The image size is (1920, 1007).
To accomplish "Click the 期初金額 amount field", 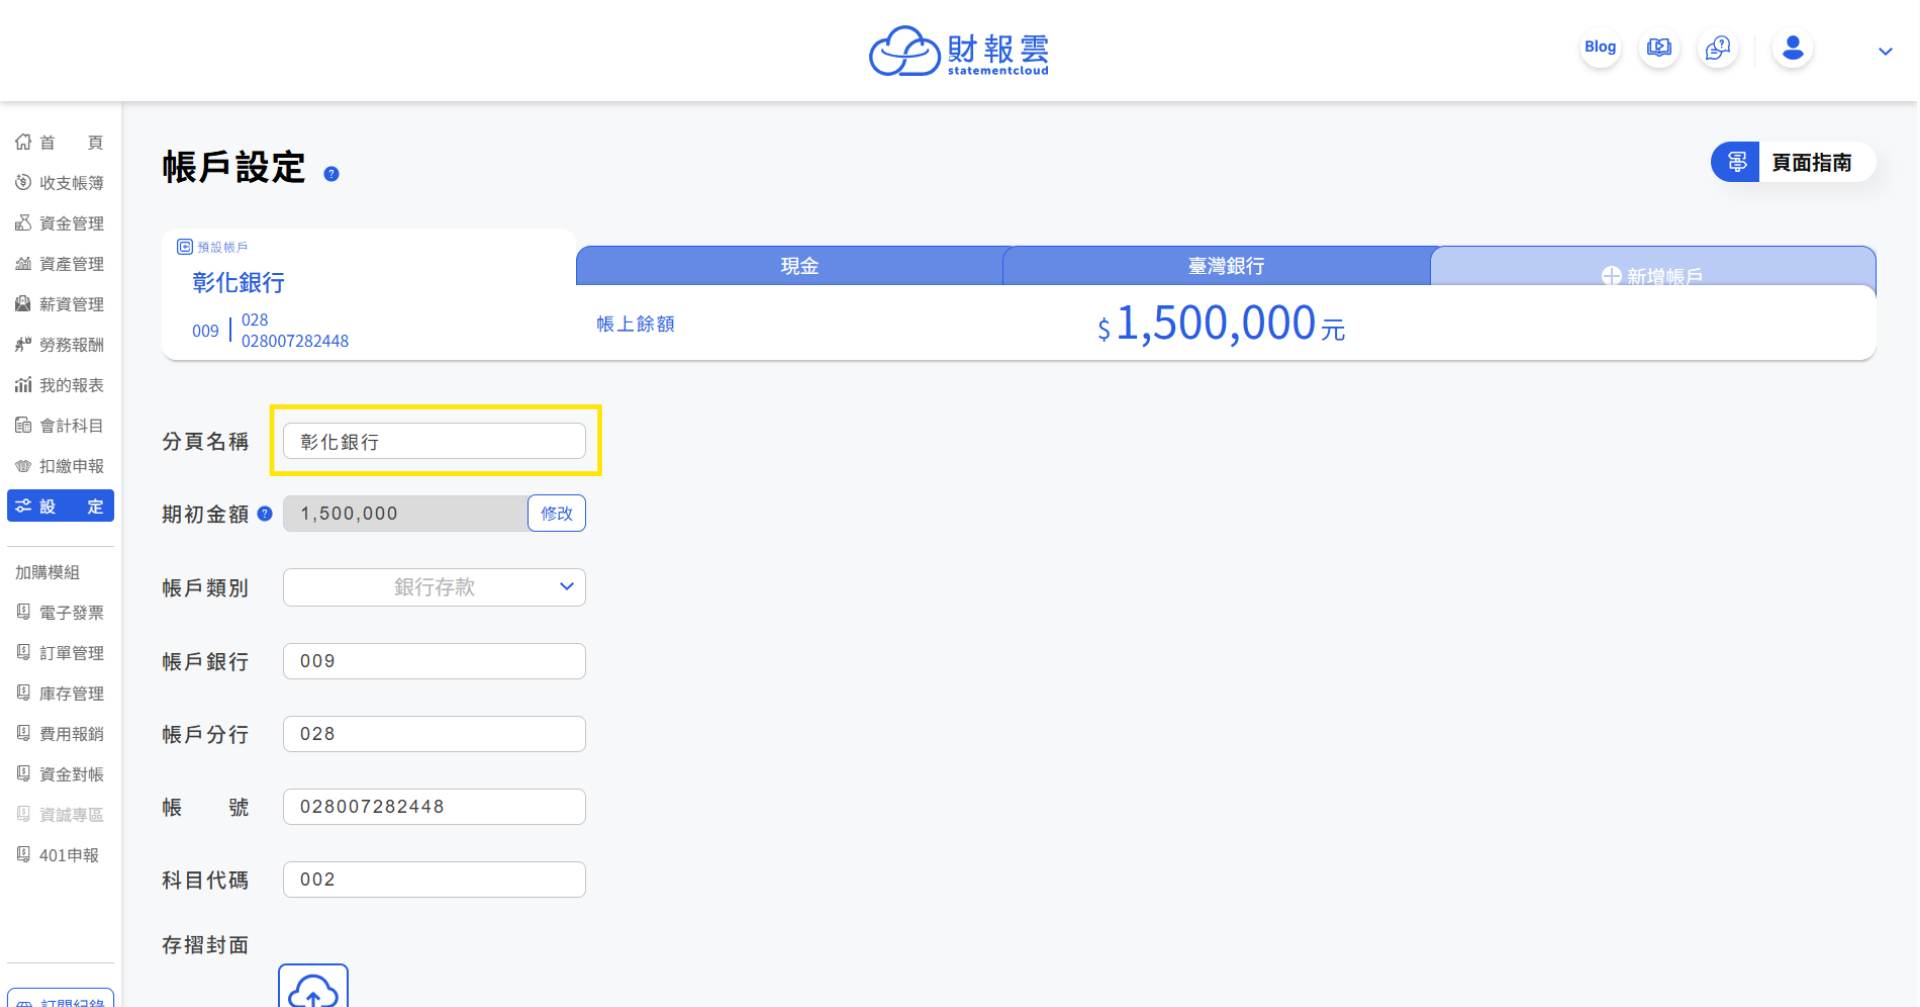I will click(406, 513).
